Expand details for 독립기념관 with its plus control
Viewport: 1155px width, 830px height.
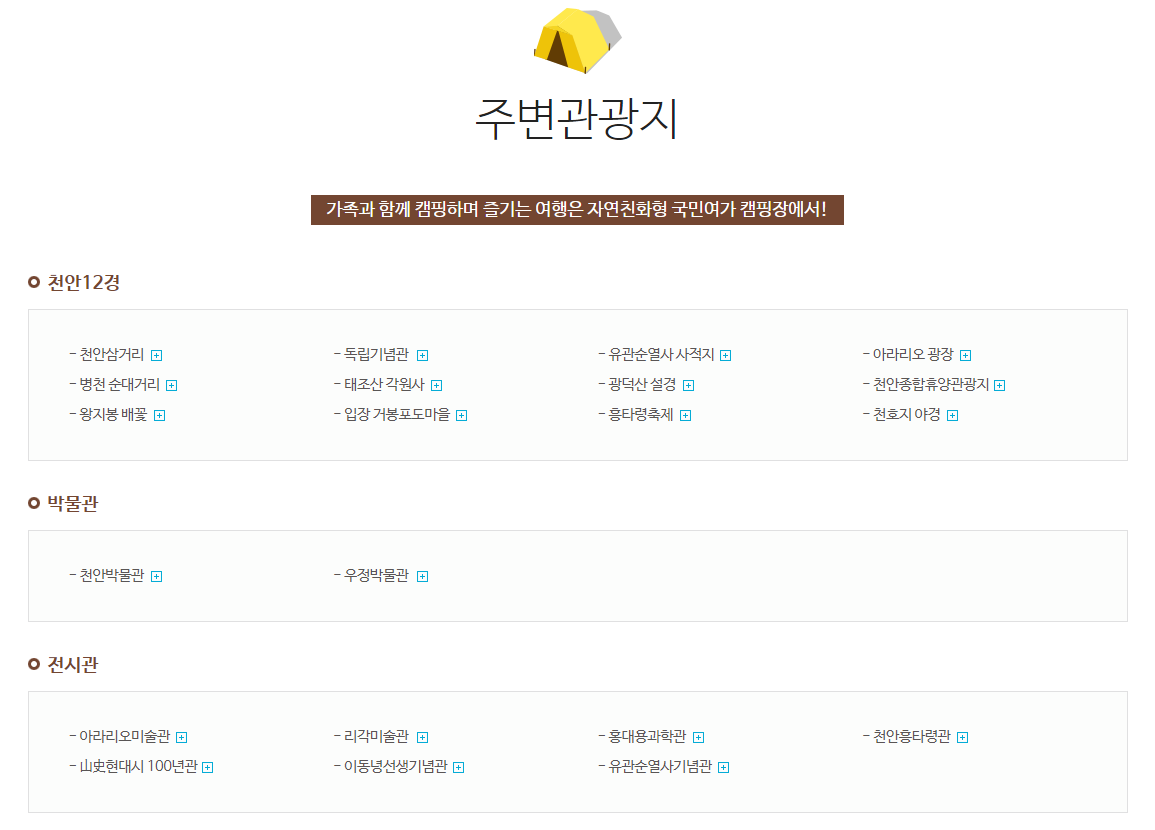tap(423, 354)
